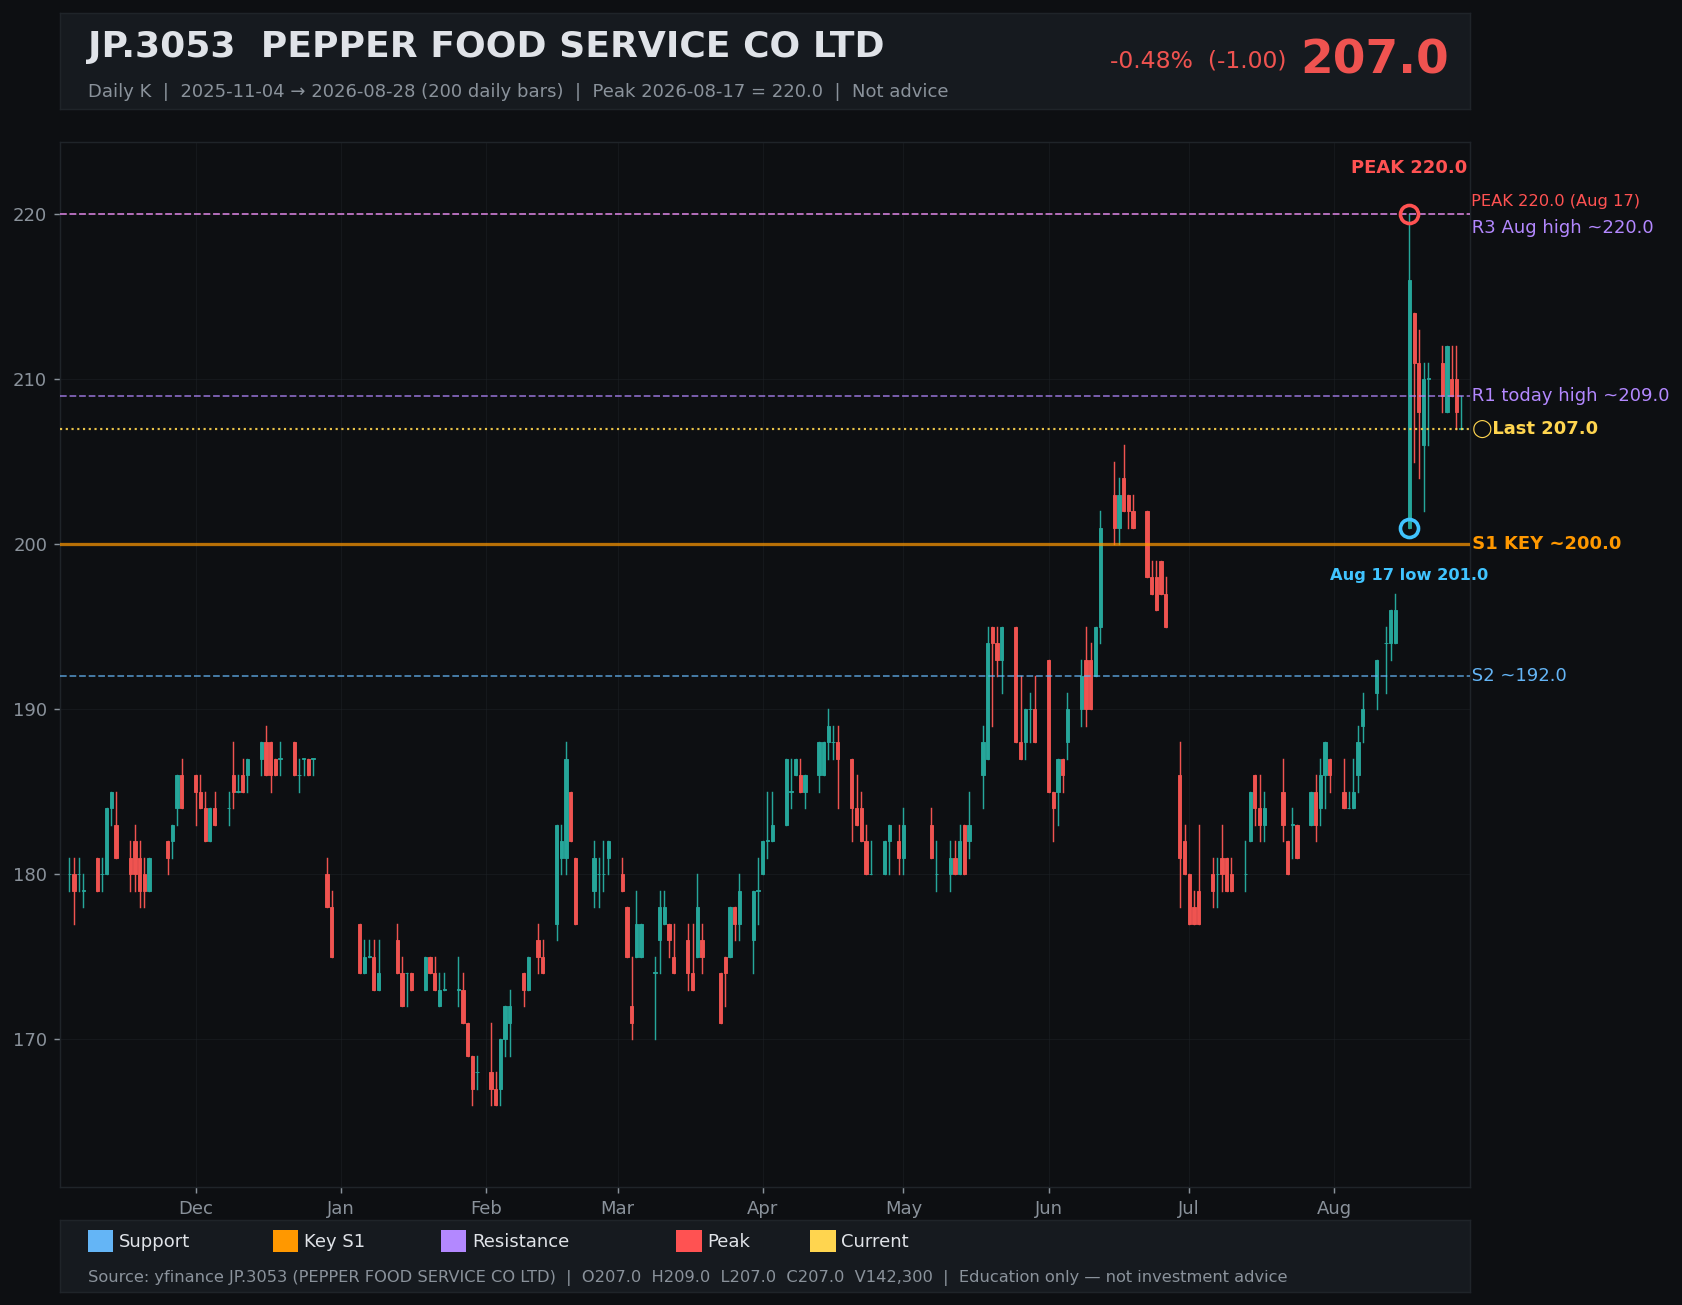Click the Peak legend text
1682x1305 pixels.
729,1241
